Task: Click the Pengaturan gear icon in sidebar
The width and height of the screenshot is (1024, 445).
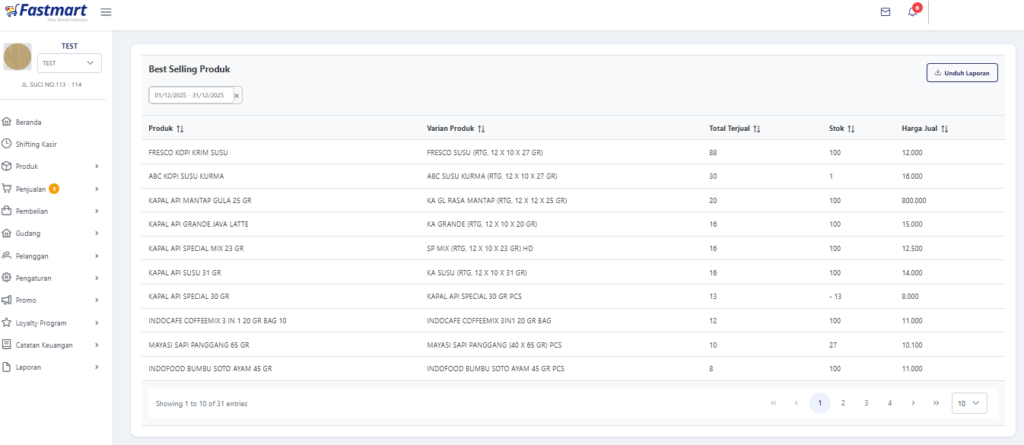Action: (x=7, y=278)
